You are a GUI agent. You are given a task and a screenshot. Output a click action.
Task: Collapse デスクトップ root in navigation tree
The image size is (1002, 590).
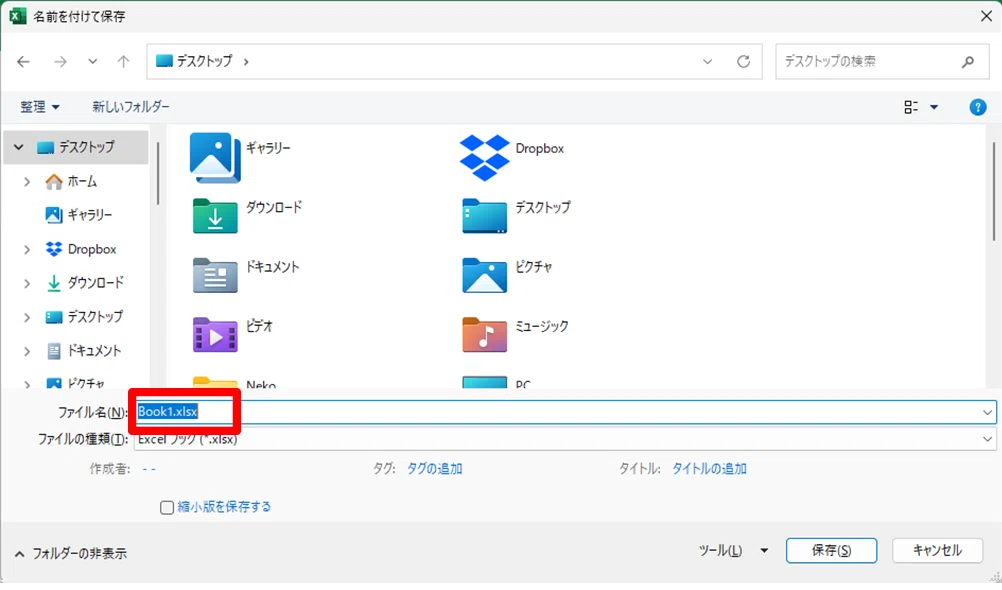19,147
